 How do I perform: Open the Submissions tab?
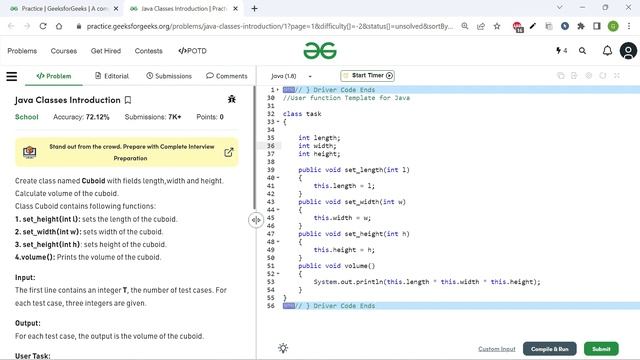point(169,76)
